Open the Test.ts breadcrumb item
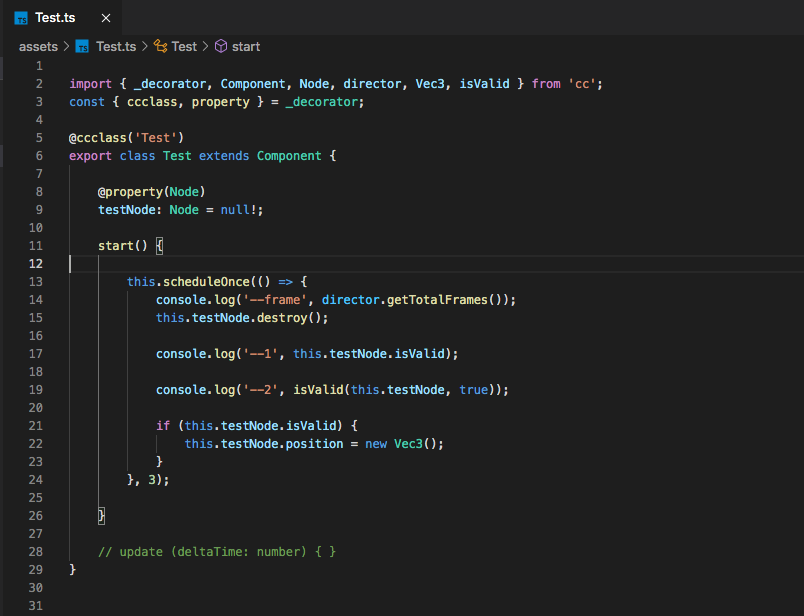804x616 pixels. (x=116, y=47)
